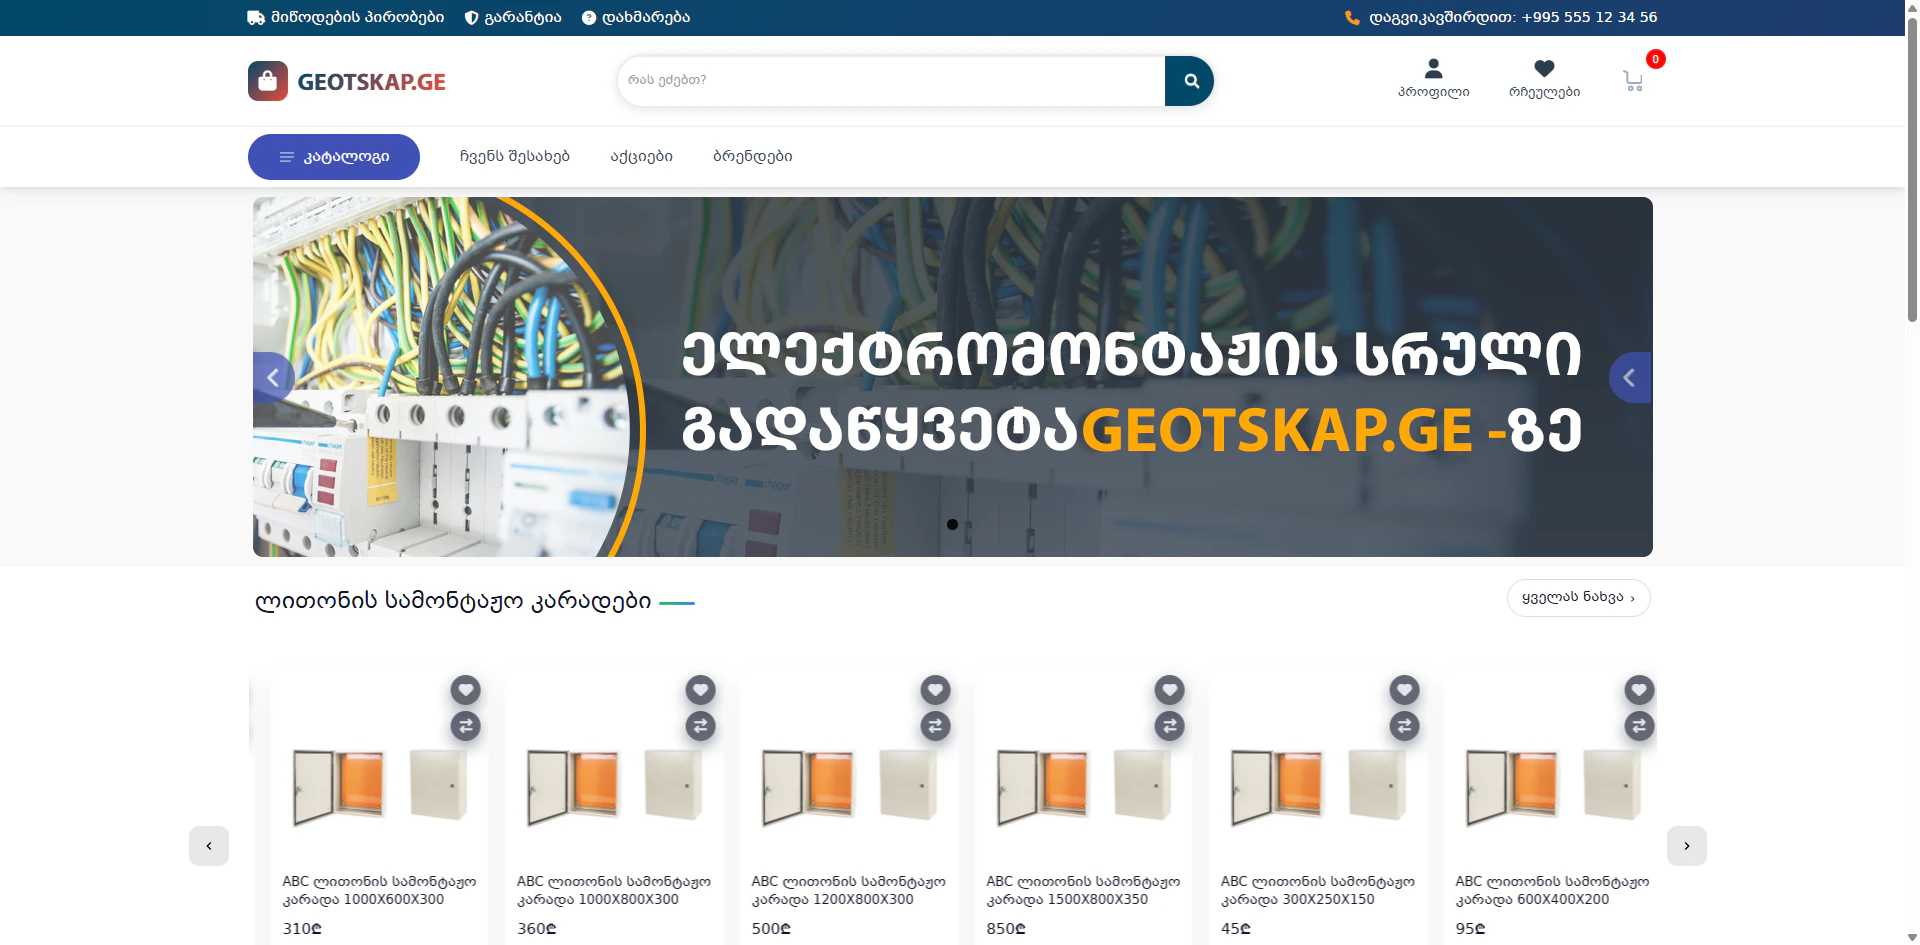This screenshot has height=945, width=1920.
Task: Select the ბრენდები menu item
Action: (752, 156)
